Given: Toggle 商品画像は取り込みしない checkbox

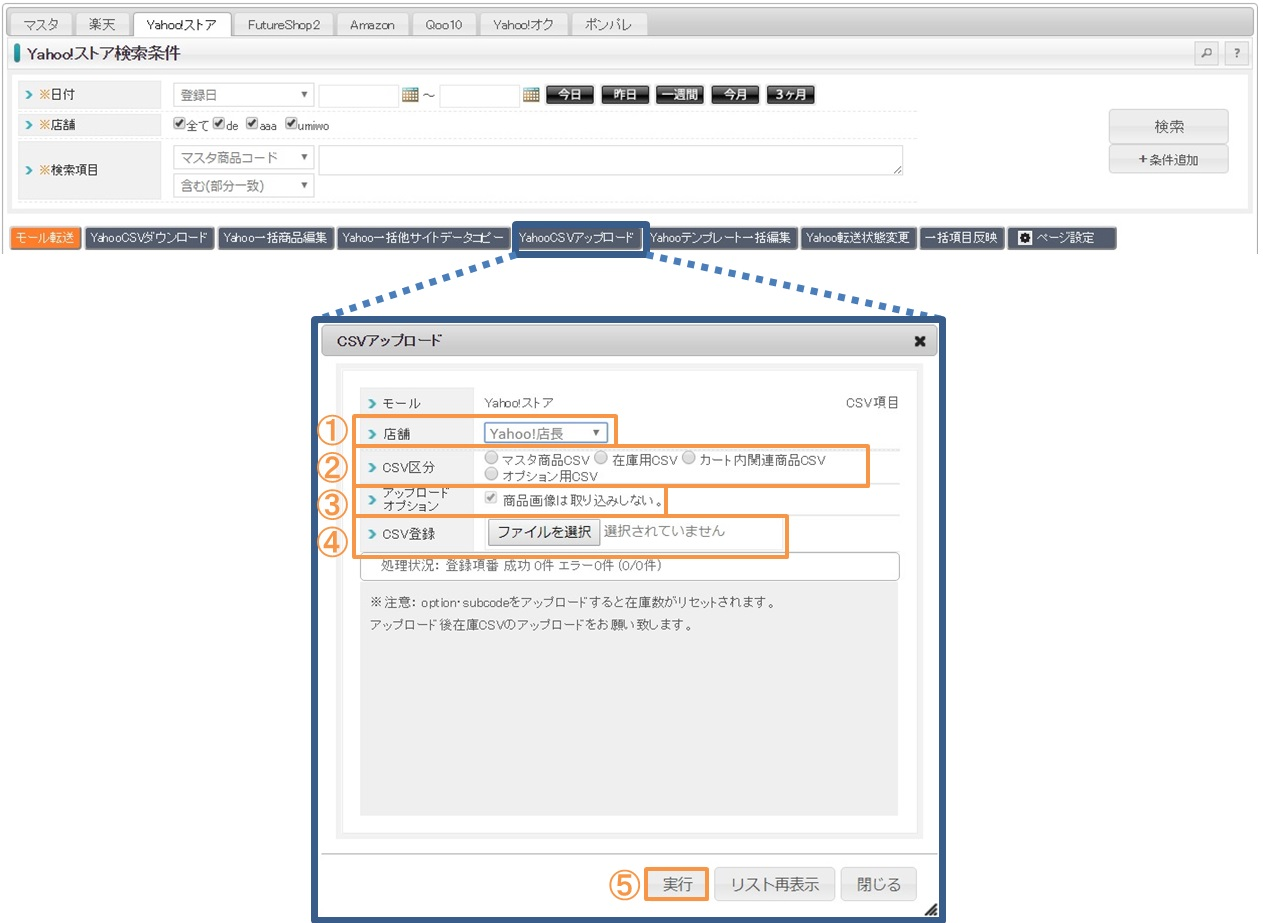Looking at the screenshot, I should (491, 497).
